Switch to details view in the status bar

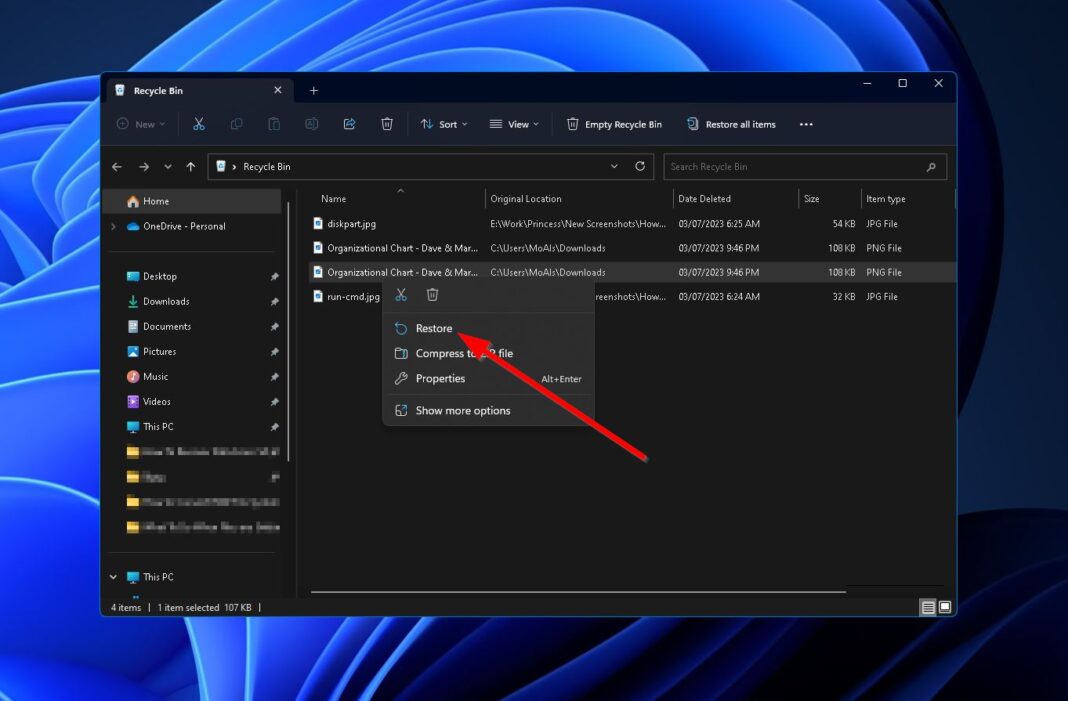click(x=927, y=606)
